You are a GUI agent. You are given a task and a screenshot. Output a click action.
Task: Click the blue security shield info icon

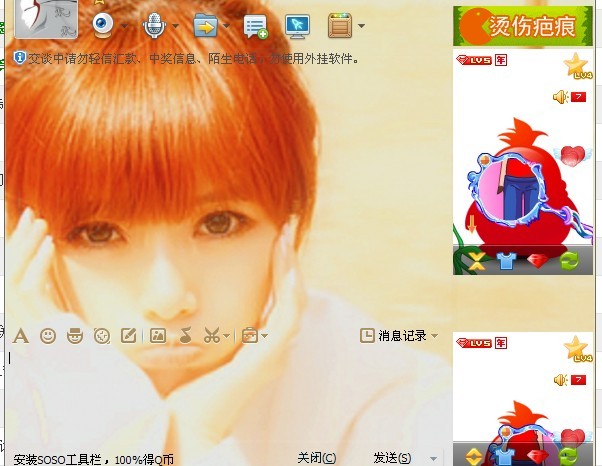(x=20, y=58)
